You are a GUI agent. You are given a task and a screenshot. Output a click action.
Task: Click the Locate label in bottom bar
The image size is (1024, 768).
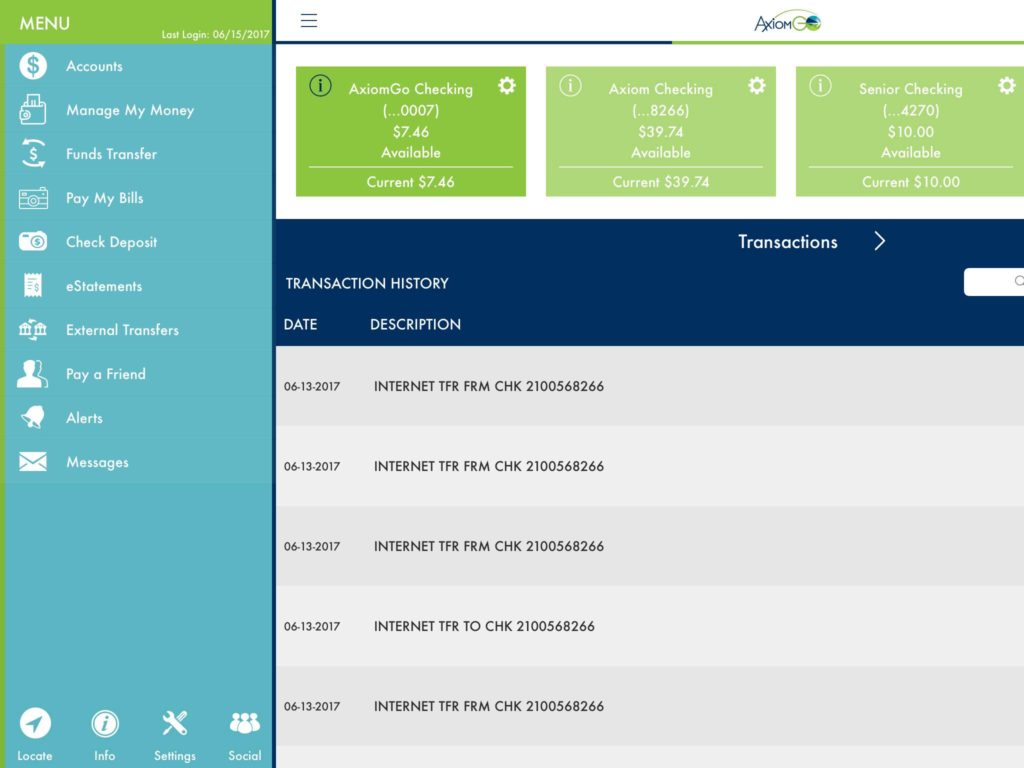[35, 756]
